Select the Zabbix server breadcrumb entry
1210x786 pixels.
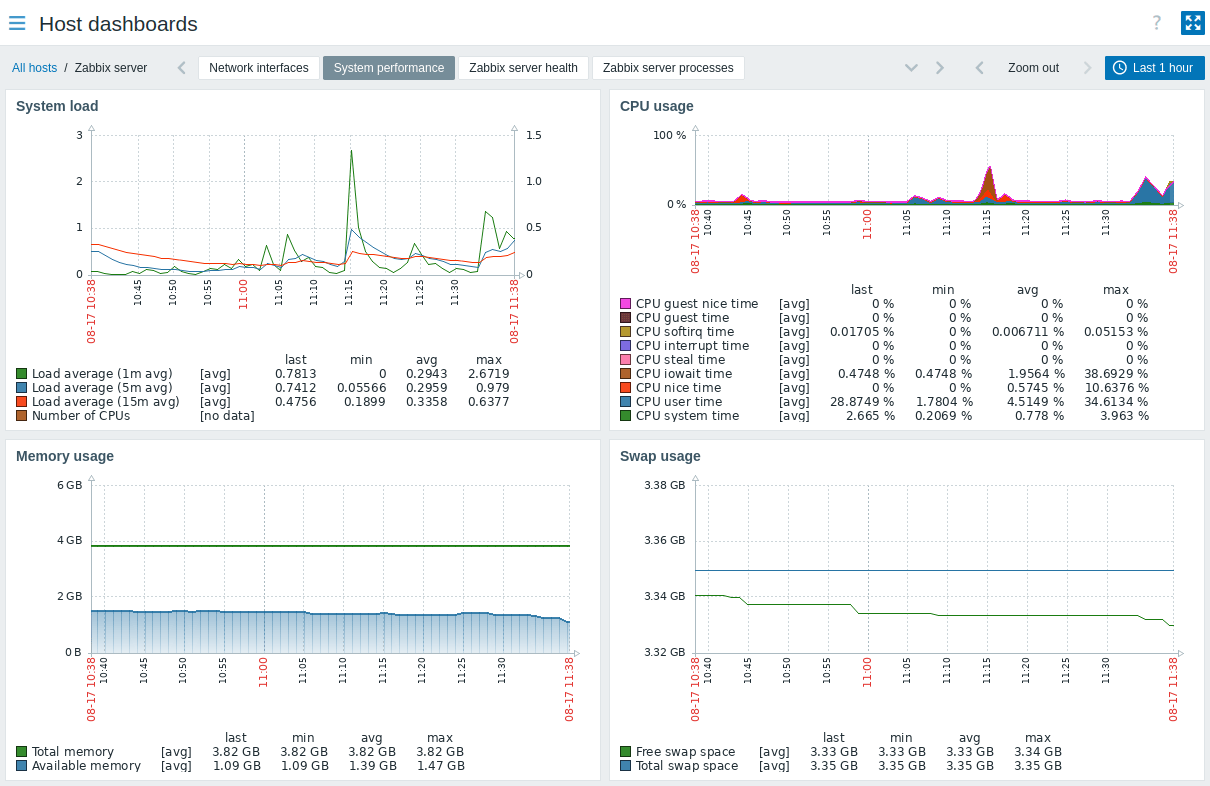point(113,67)
